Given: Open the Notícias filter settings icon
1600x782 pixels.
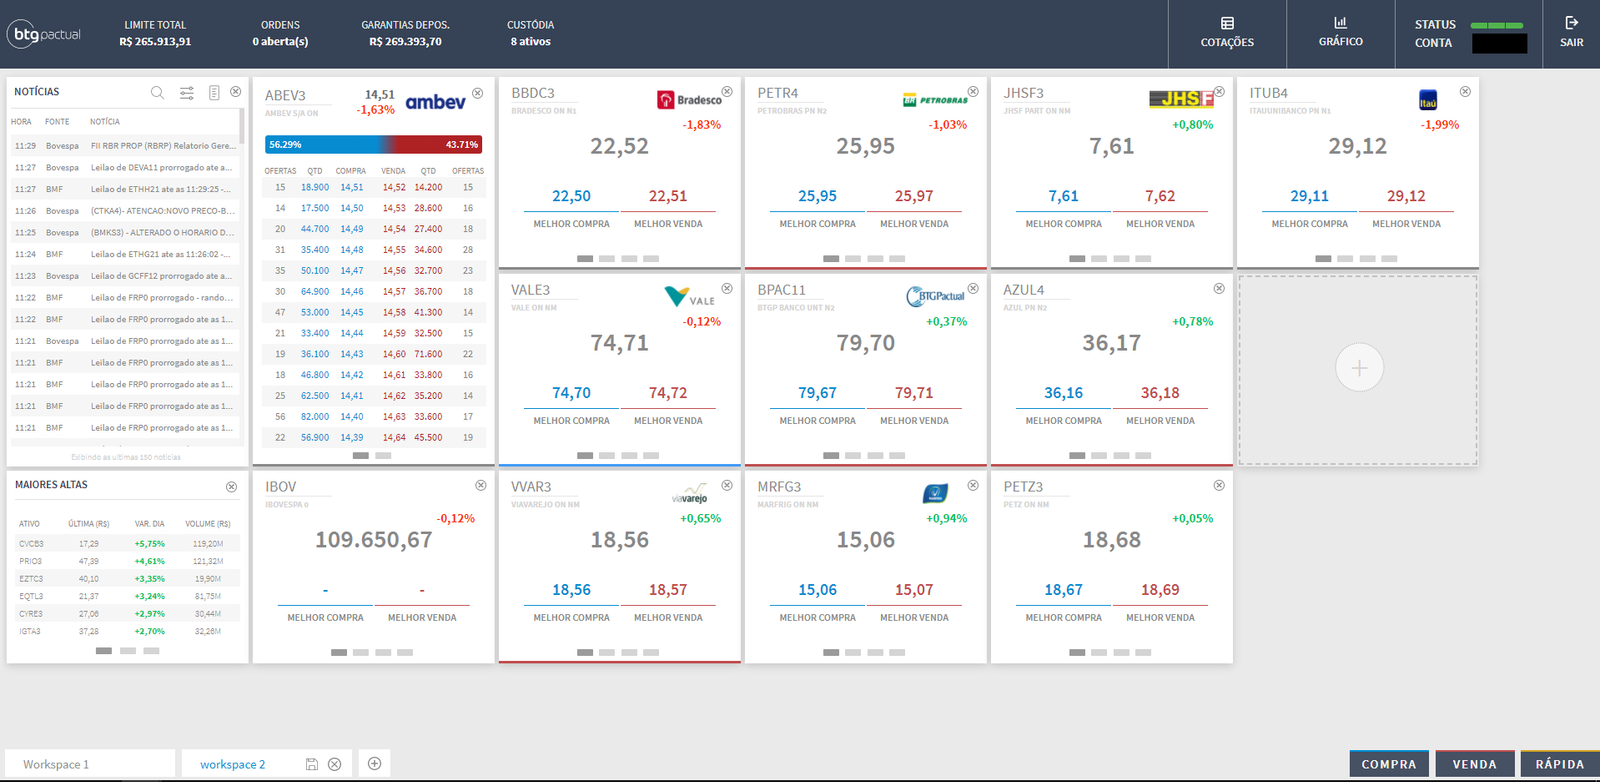Looking at the screenshot, I should [186, 92].
